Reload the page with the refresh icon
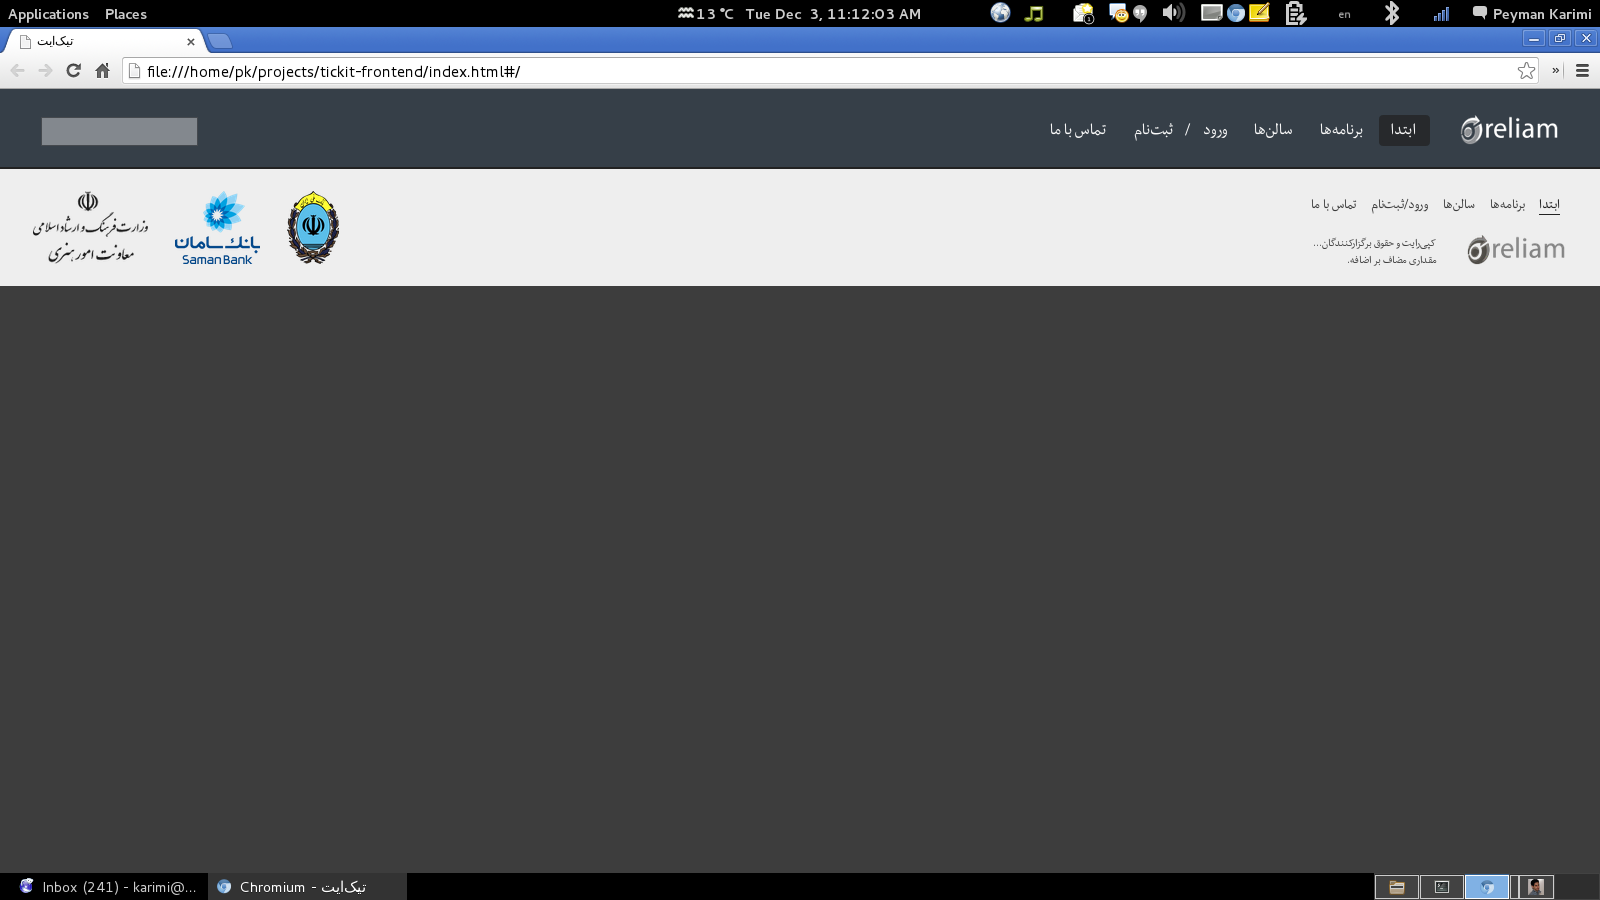The width and height of the screenshot is (1600, 900). (73, 70)
